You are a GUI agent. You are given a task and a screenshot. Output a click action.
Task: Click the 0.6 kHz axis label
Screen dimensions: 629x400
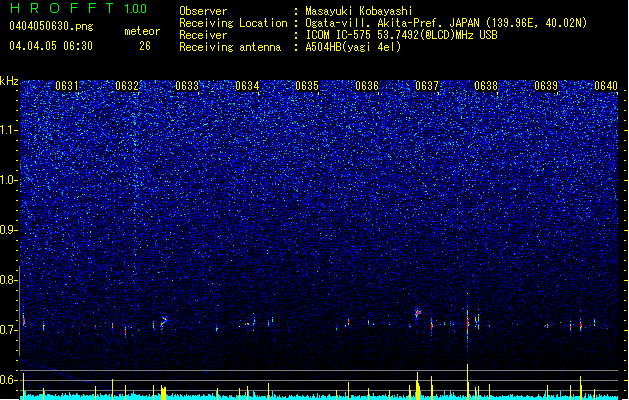(x=9, y=380)
